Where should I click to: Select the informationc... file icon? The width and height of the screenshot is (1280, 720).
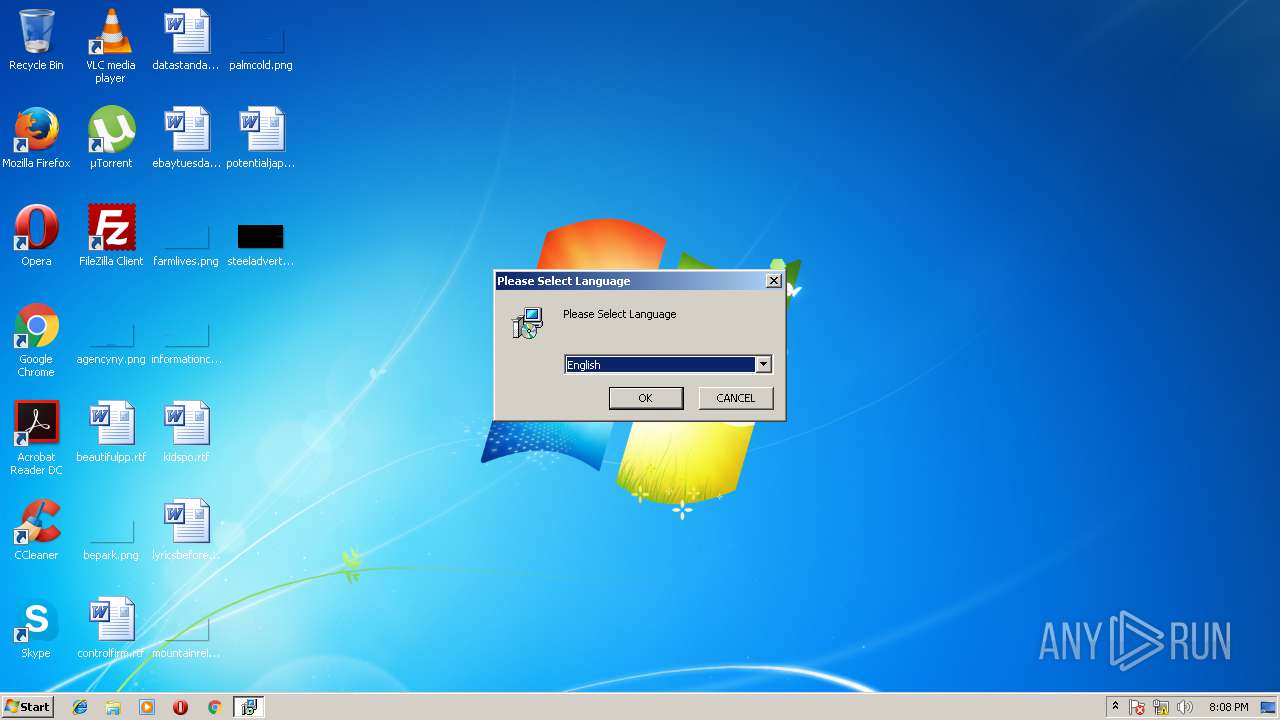pos(186,342)
